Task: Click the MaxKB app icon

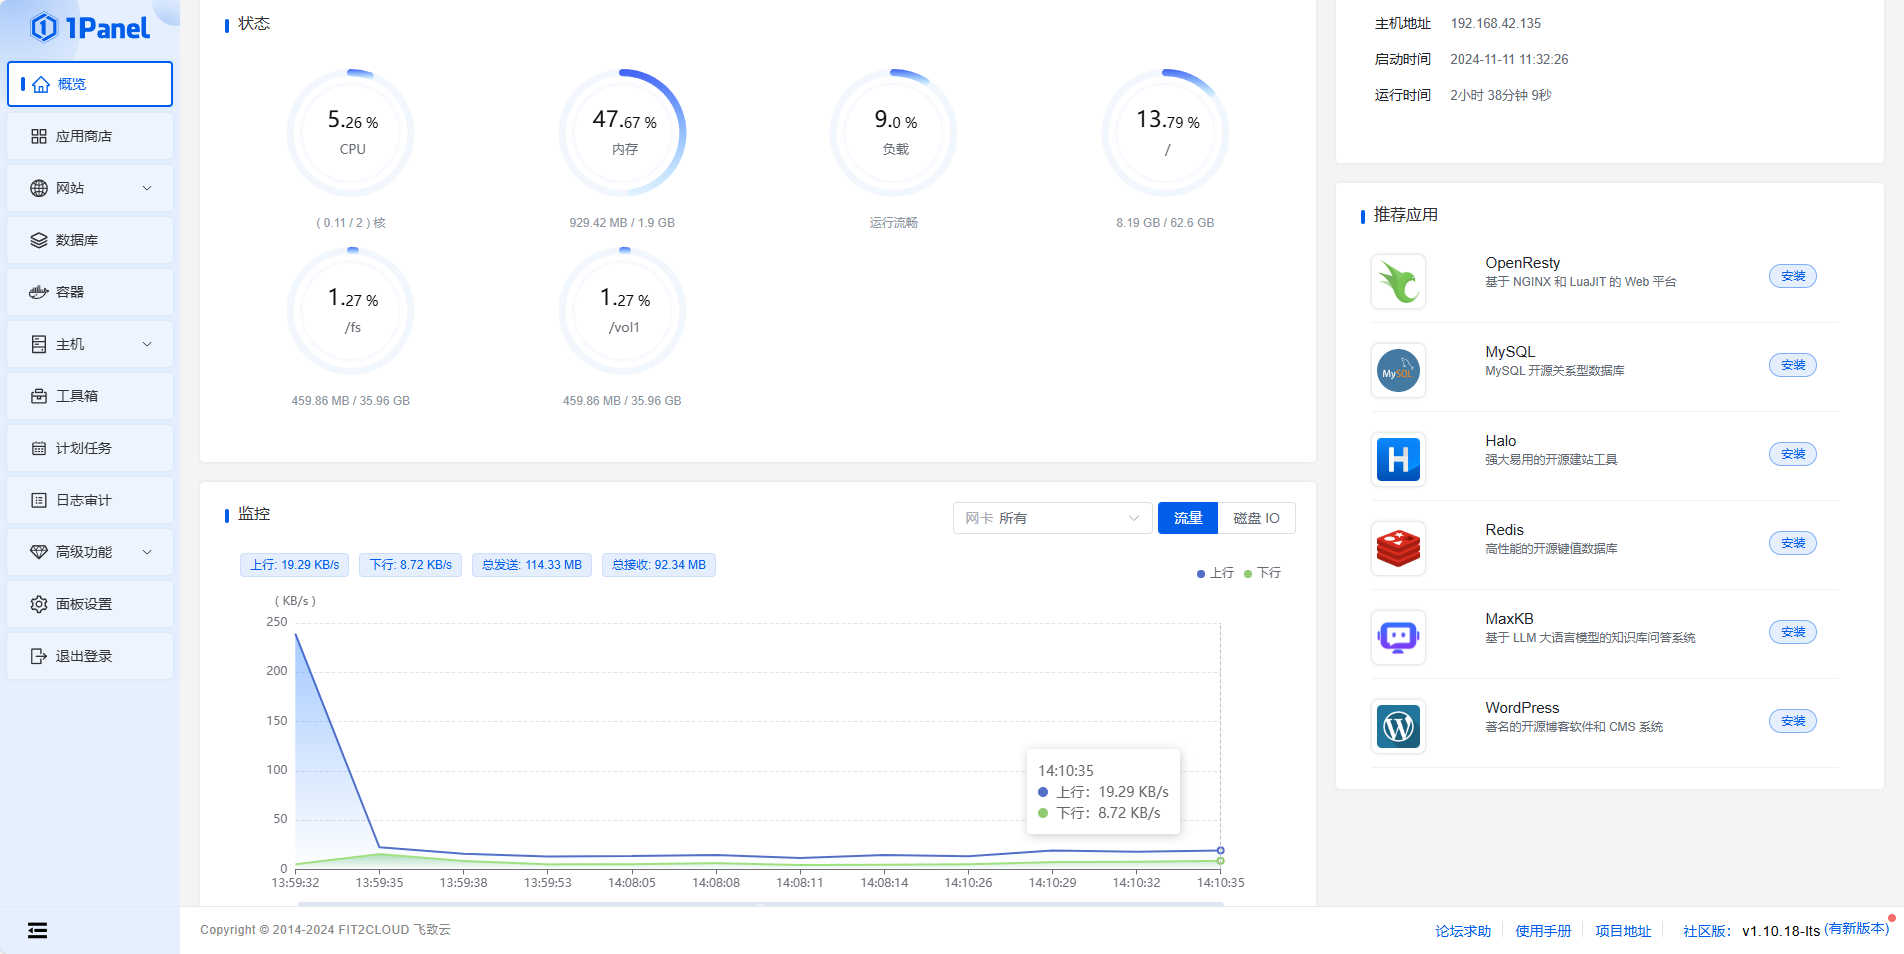Action: point(1398,637)
